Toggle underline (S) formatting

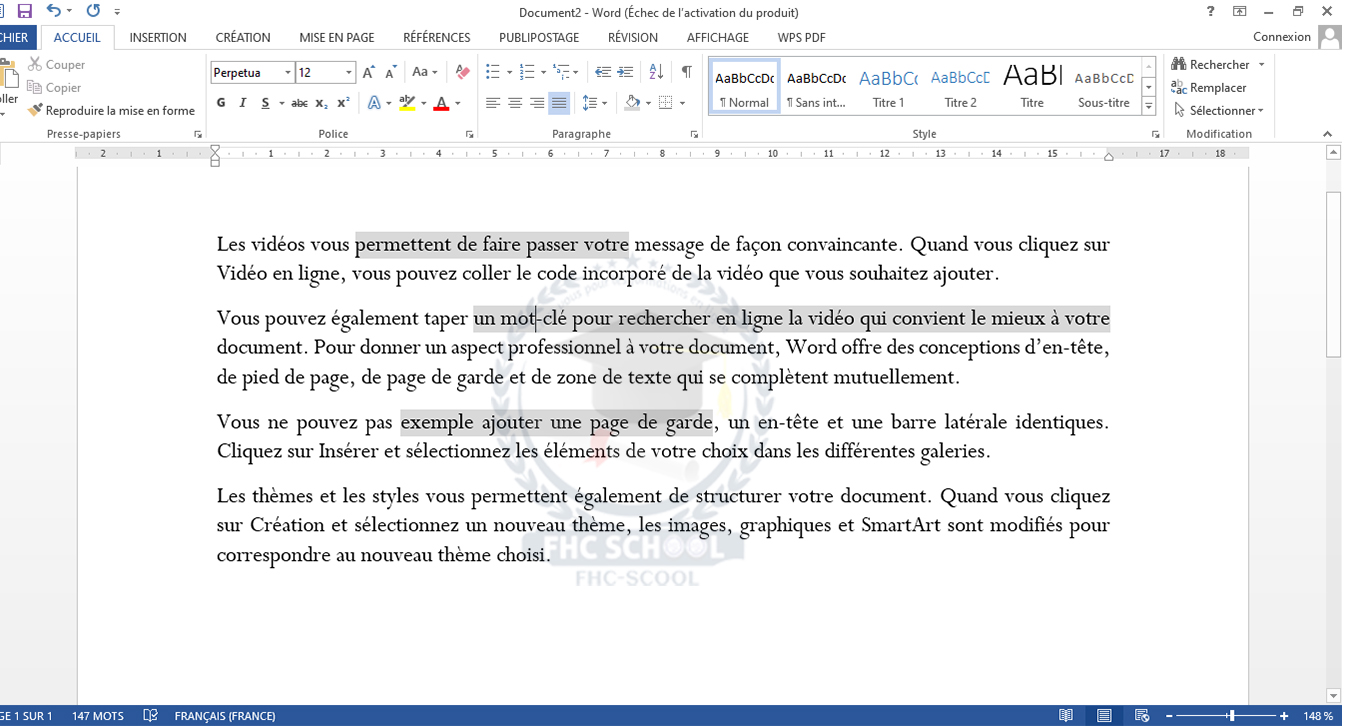[265, 103]
